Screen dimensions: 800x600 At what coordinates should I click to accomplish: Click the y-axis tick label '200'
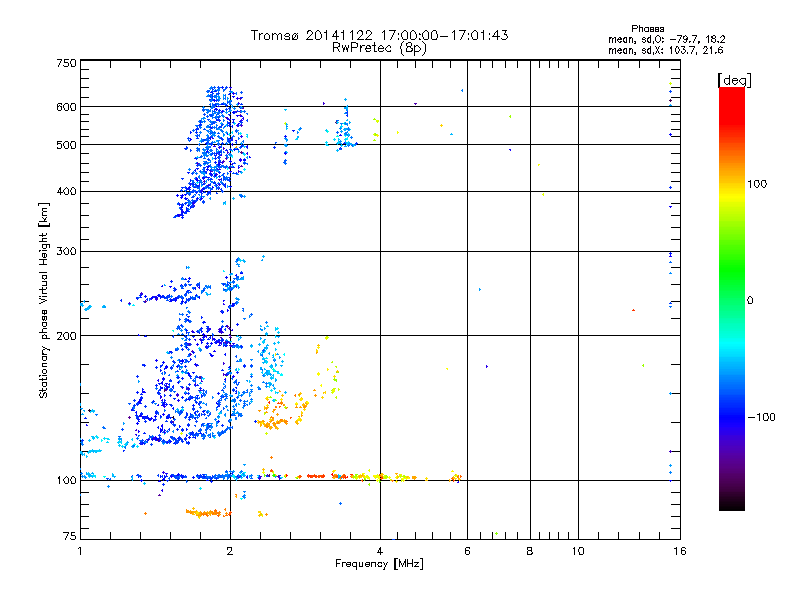tap(66, 336)
